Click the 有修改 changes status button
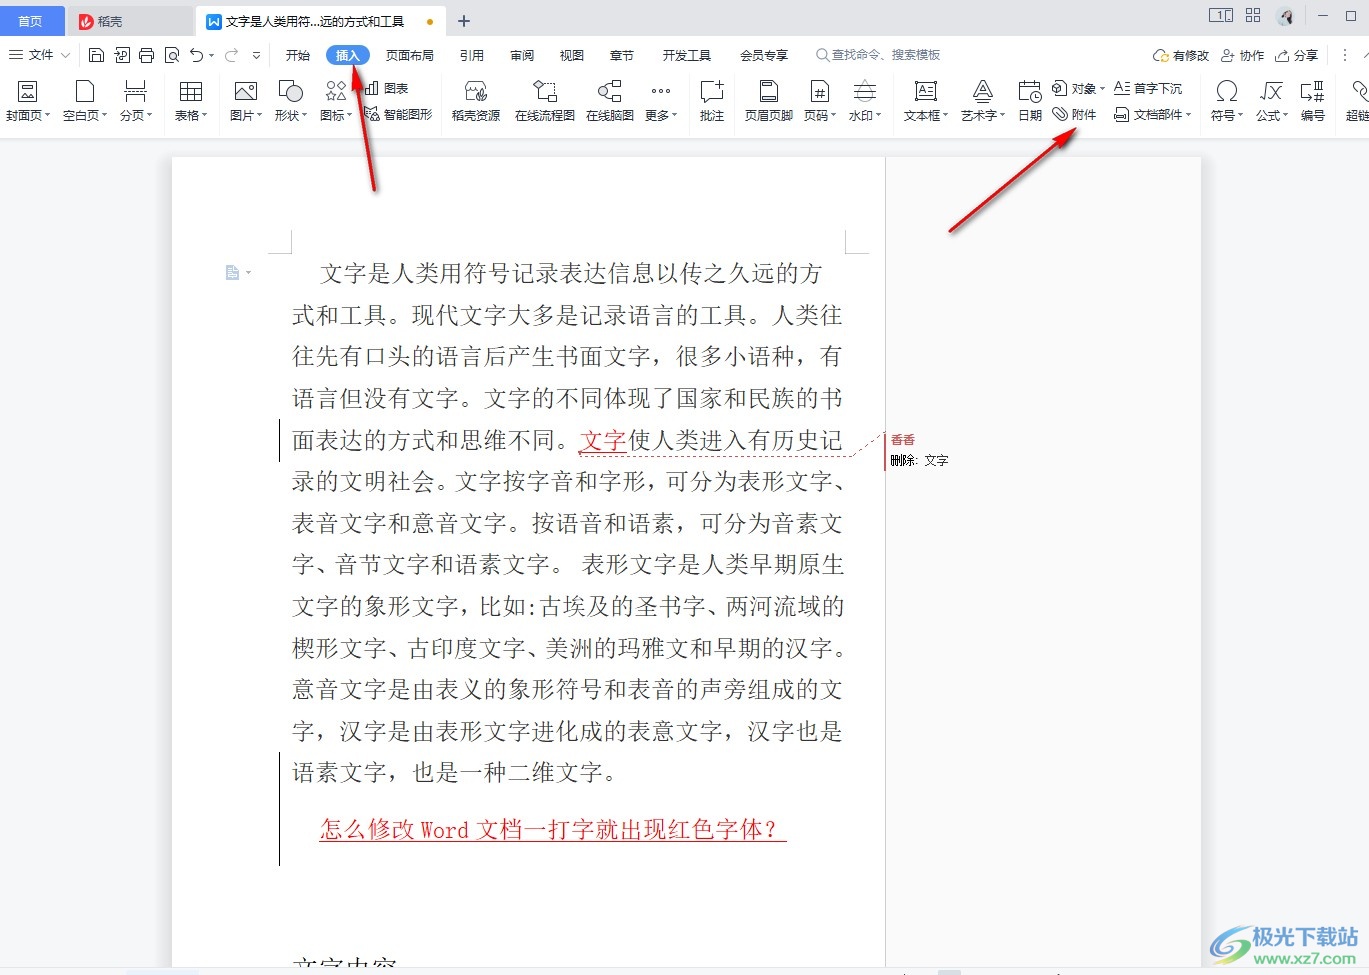The image size is (1369, 975). point(1181,55)
